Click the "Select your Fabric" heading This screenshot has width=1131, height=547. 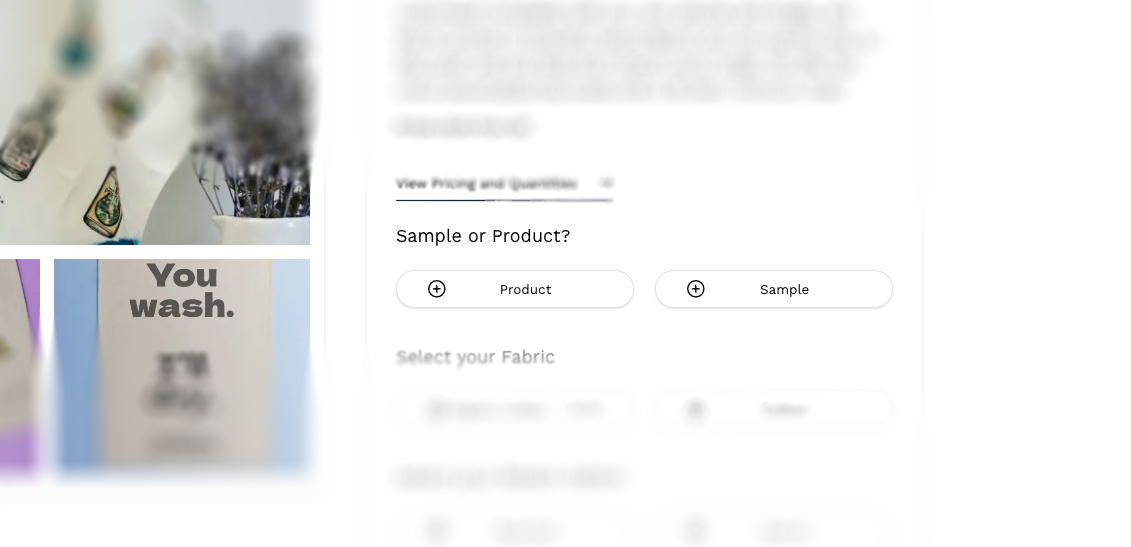pyautogui.click(x=475, y=357)
